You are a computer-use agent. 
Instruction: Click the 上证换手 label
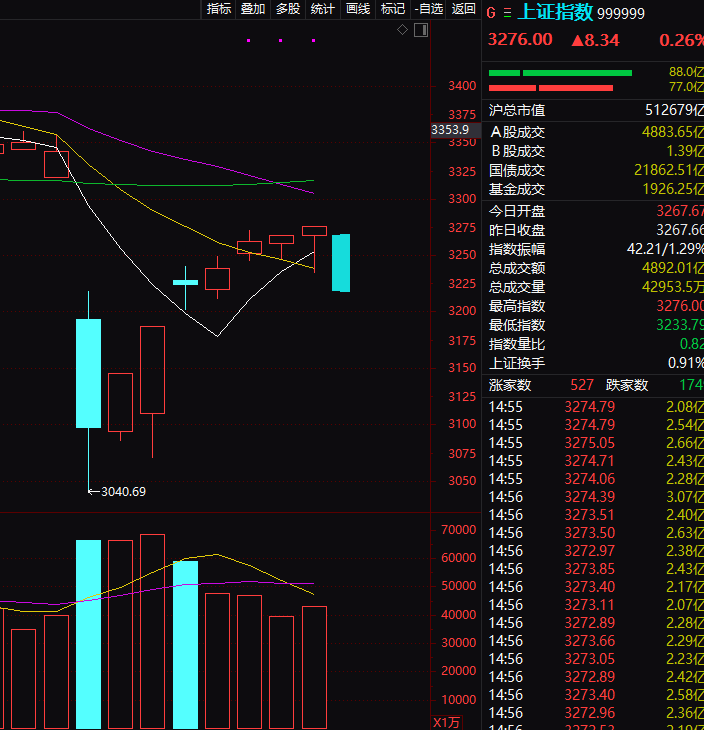pos(517,363)
